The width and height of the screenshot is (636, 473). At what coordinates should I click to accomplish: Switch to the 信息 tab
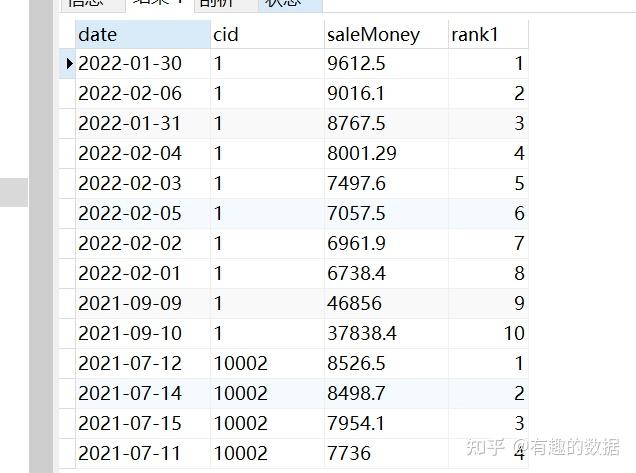pos(92,4)
